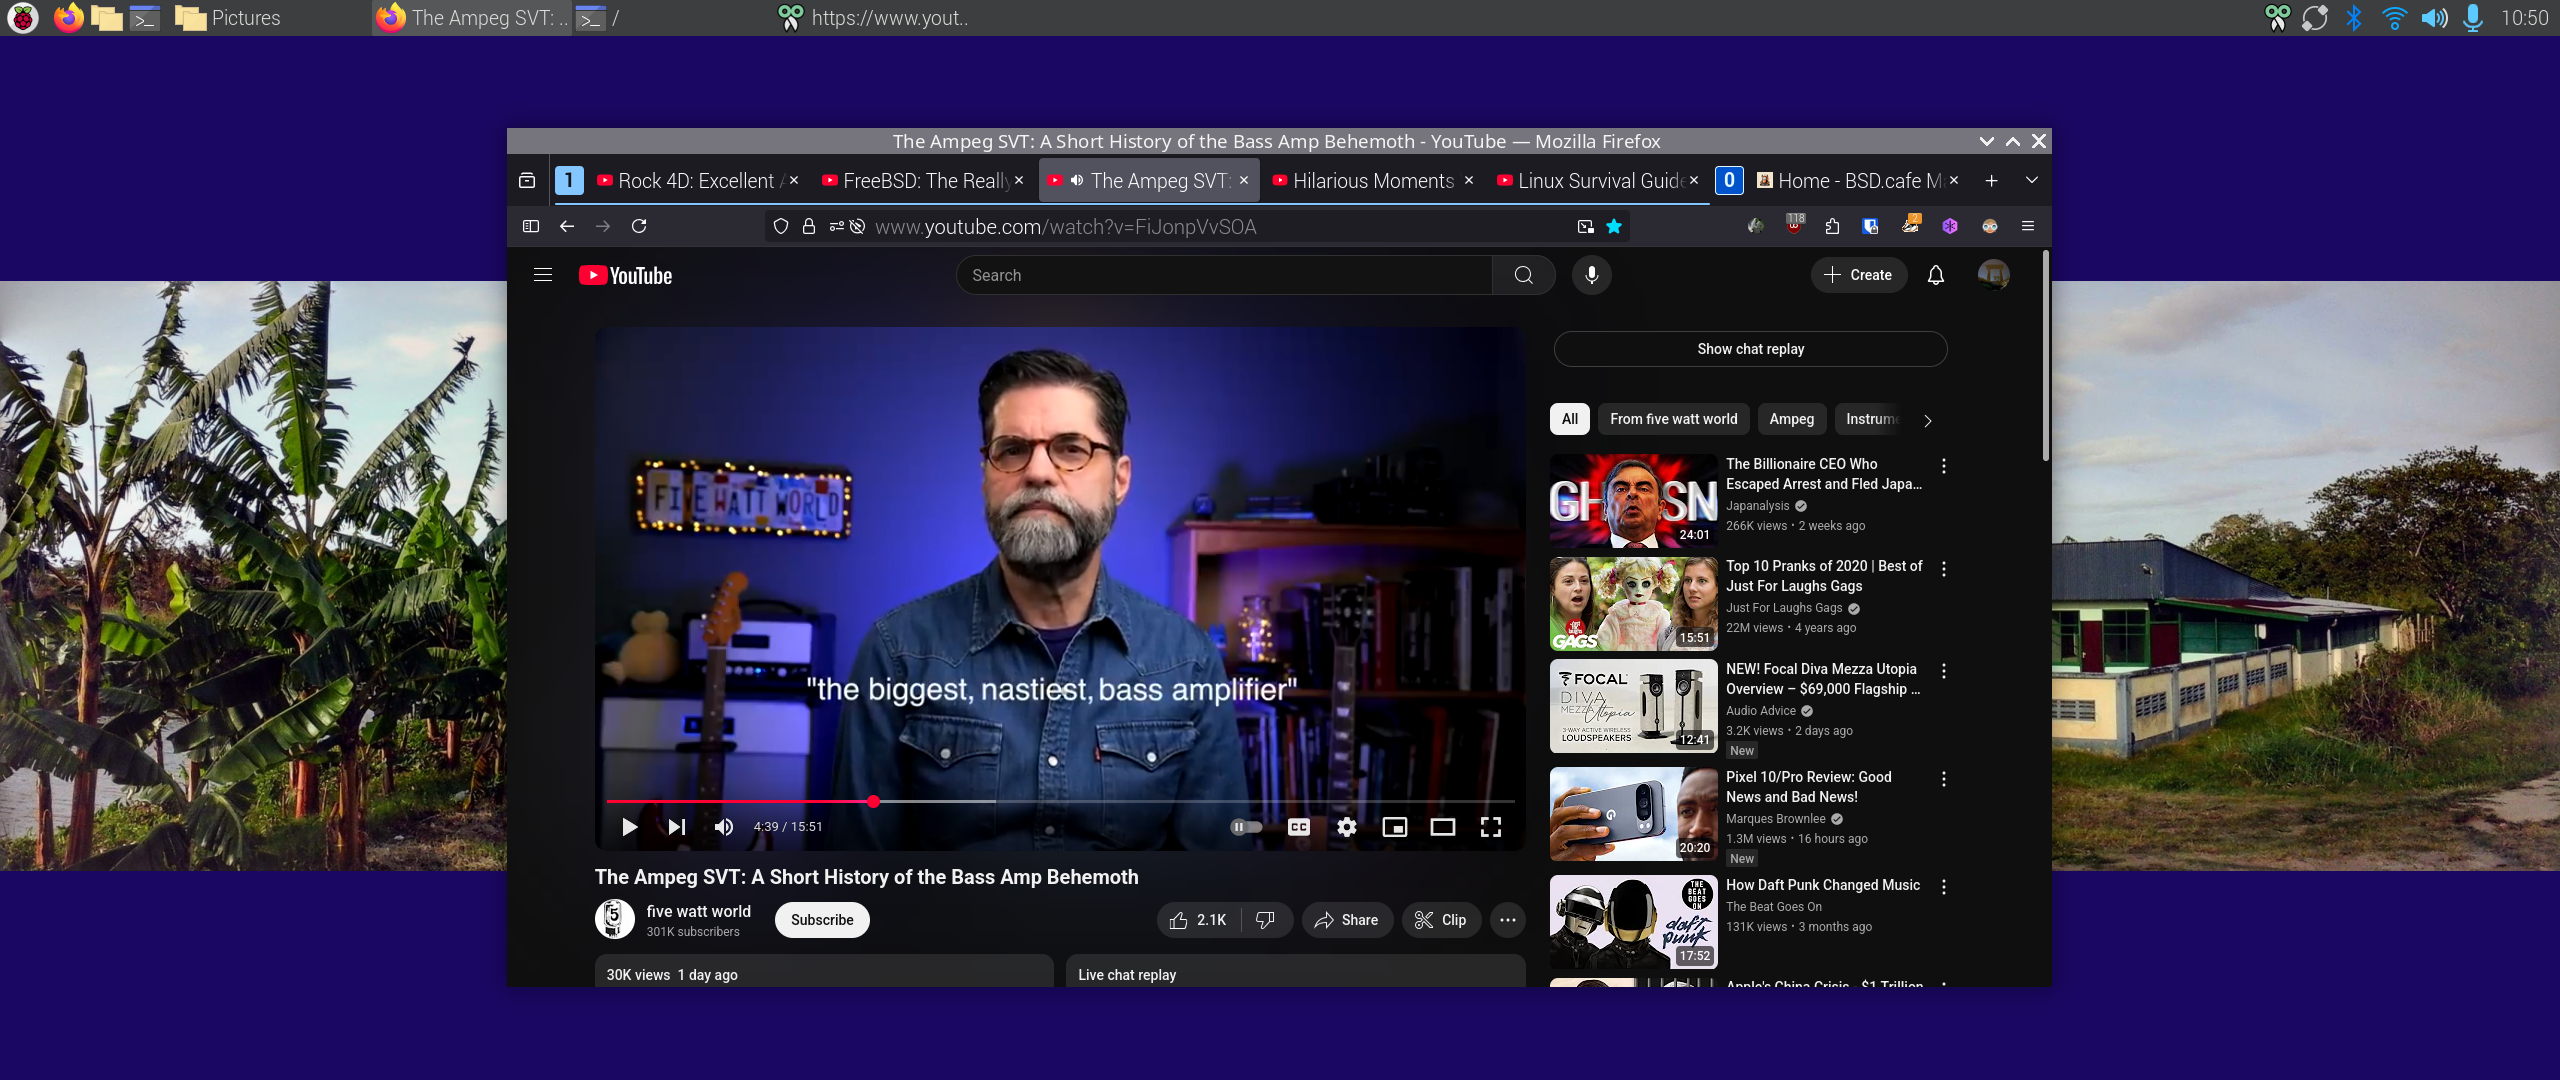This screenshot has height=1080, width=2560.
Task: Toggle the bookmark star for this page
Action: (1613, 227)
